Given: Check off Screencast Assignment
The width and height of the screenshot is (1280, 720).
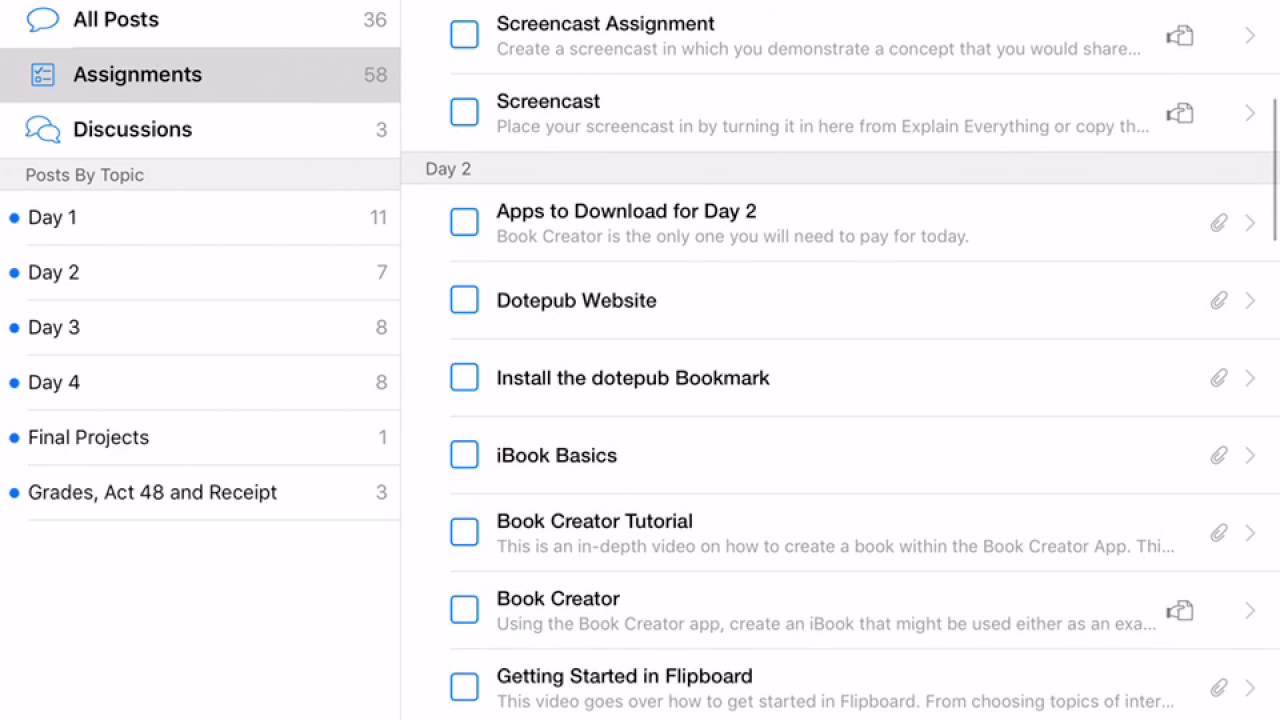Looking at the screenshot, I should coord(464,35).
